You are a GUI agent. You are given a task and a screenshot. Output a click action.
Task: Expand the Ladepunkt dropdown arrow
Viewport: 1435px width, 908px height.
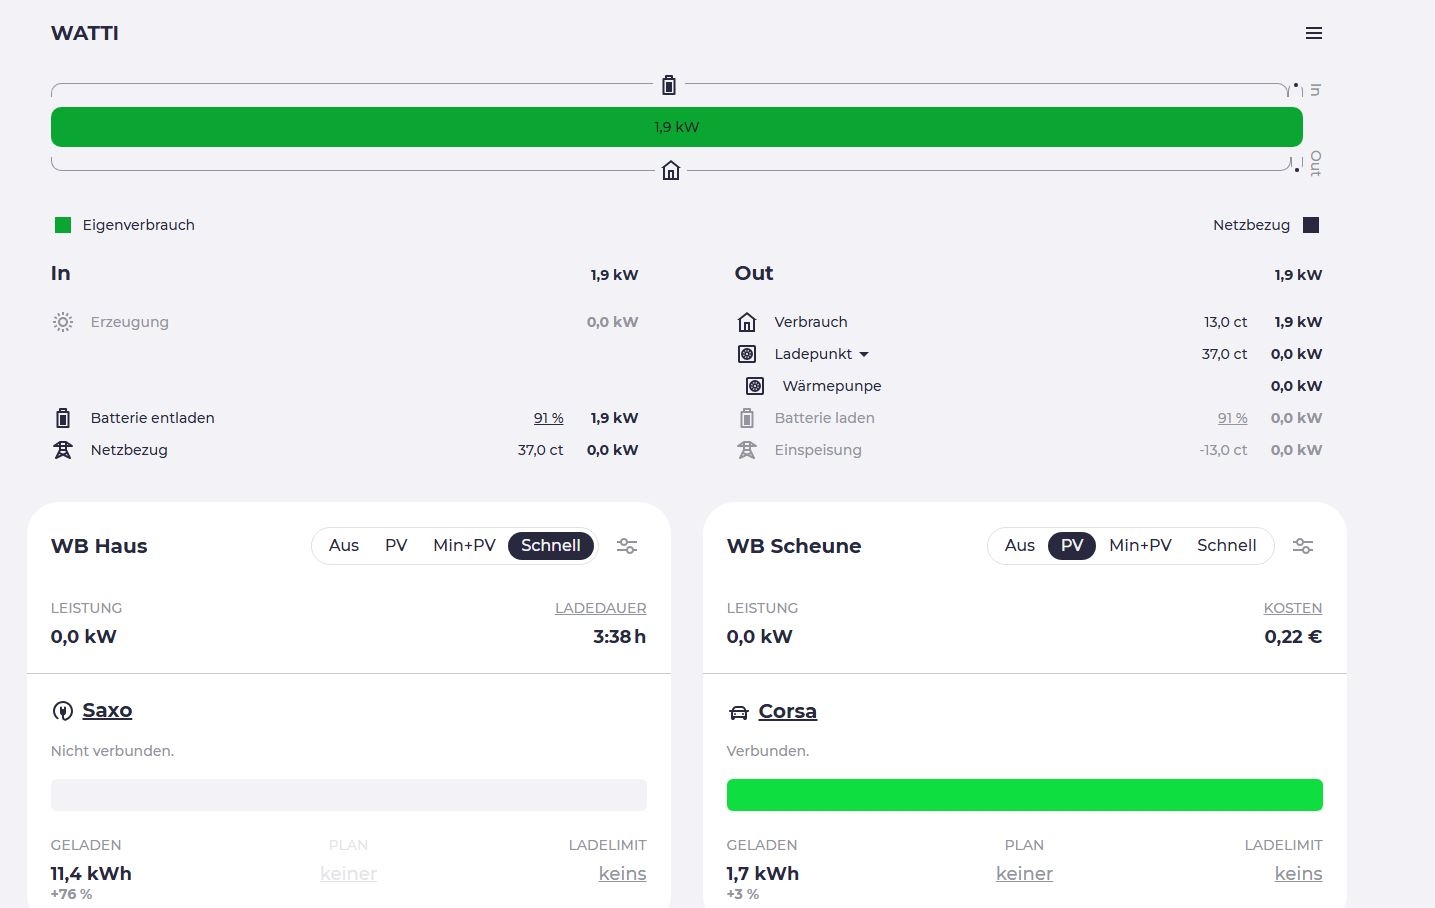point(864,354)
